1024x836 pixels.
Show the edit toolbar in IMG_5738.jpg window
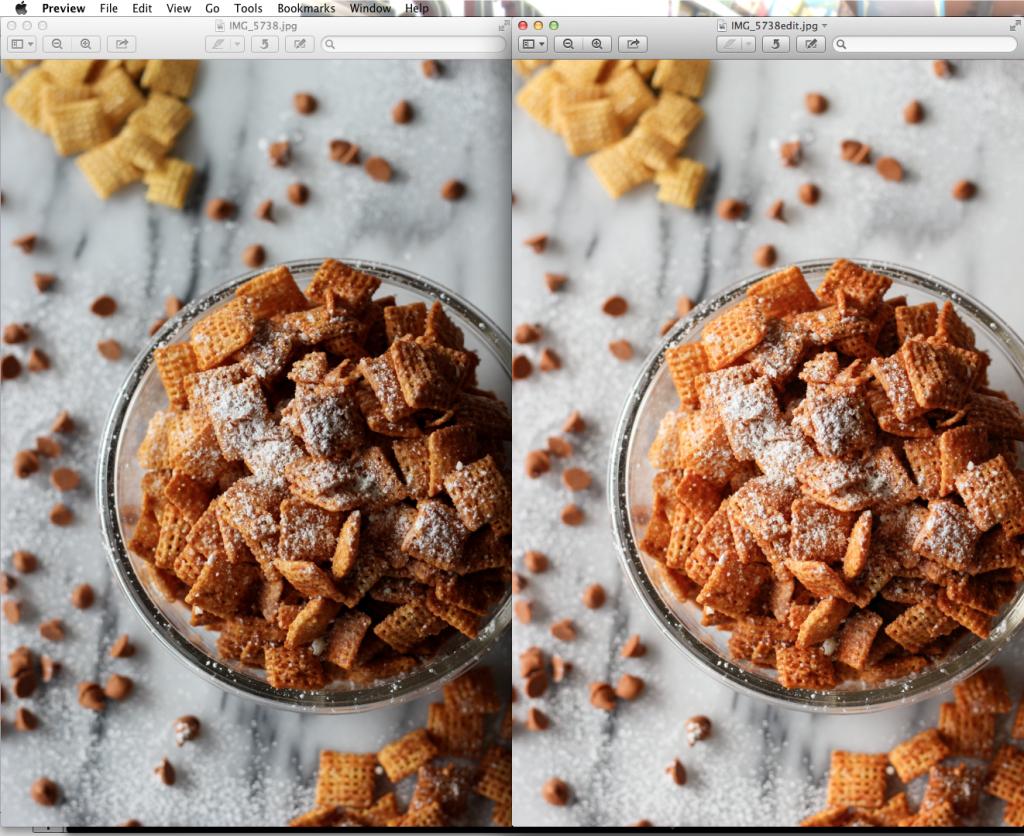pos(300,44)
